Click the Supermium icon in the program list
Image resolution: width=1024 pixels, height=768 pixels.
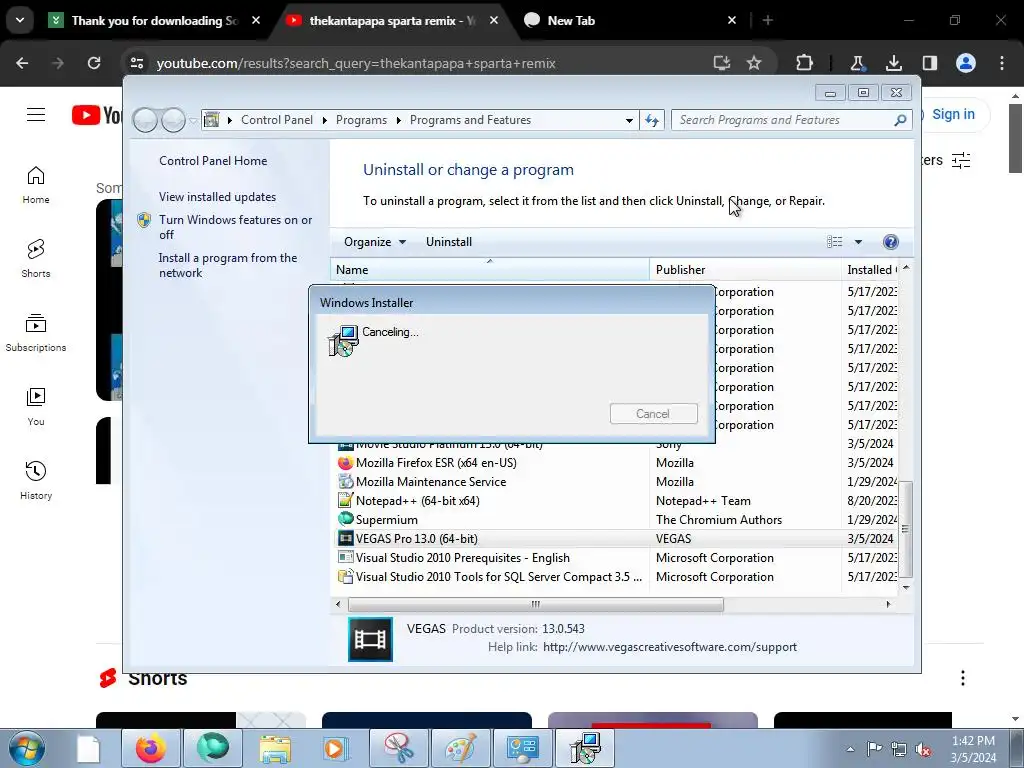pyautogui.click(x=345, y=519)
